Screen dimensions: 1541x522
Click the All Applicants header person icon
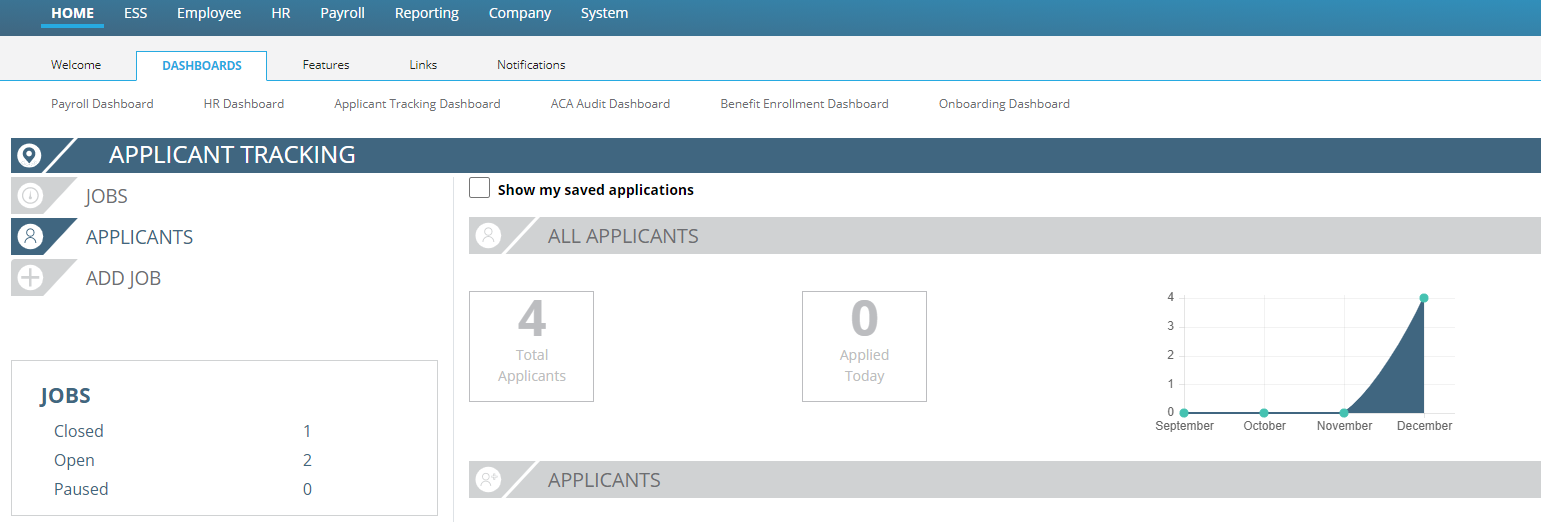click(488, 236)
